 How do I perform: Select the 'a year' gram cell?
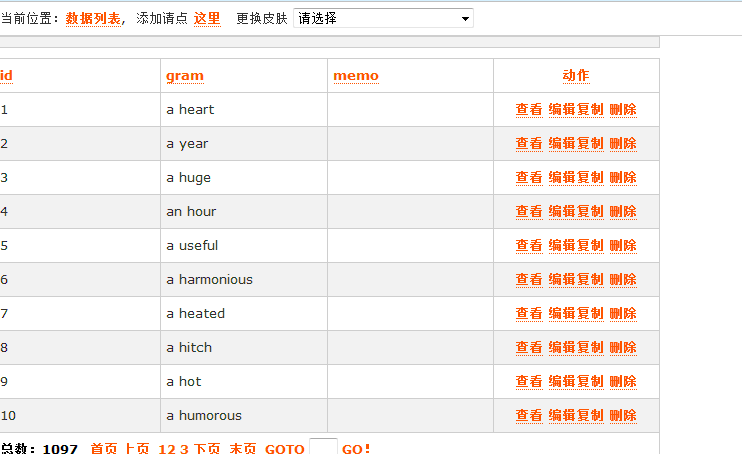(244, 143)
